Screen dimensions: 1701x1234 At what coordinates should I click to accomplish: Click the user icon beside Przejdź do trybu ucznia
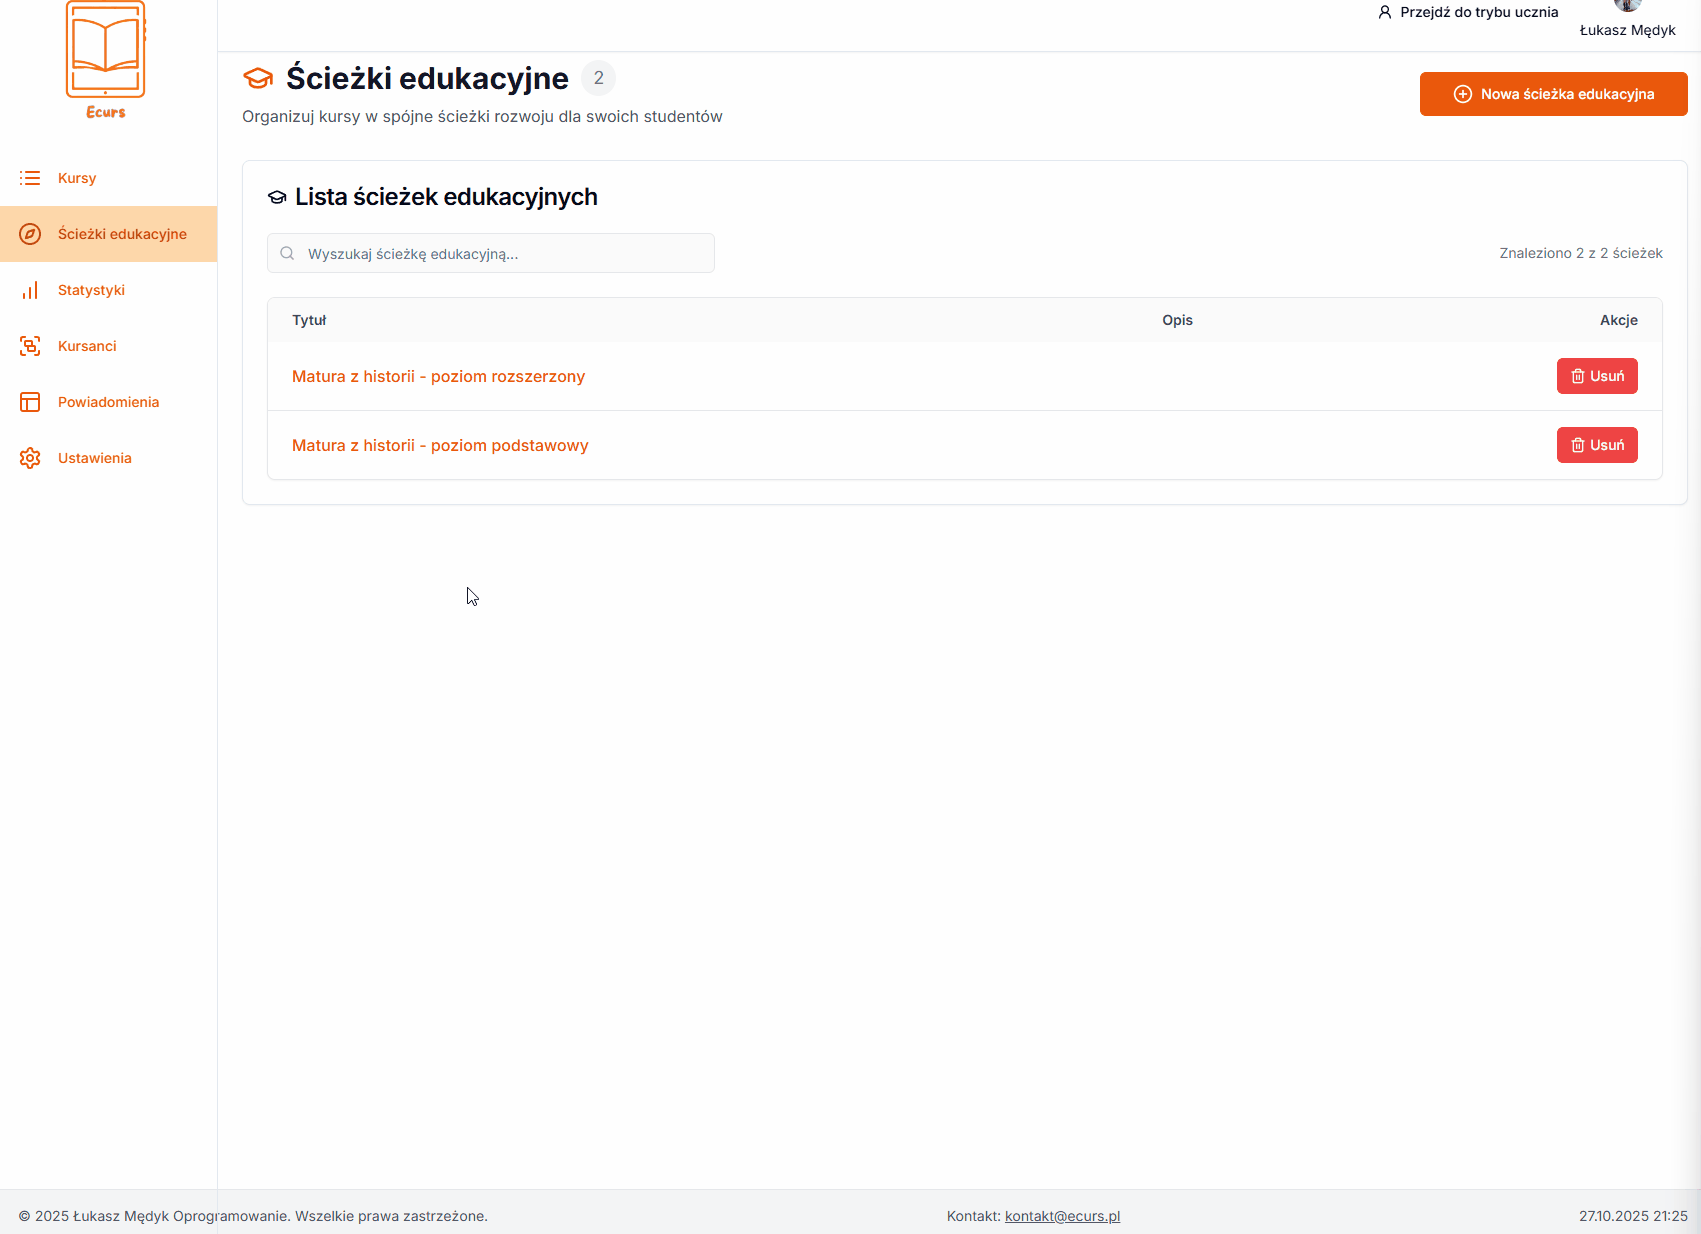(x=1385, y=12)
